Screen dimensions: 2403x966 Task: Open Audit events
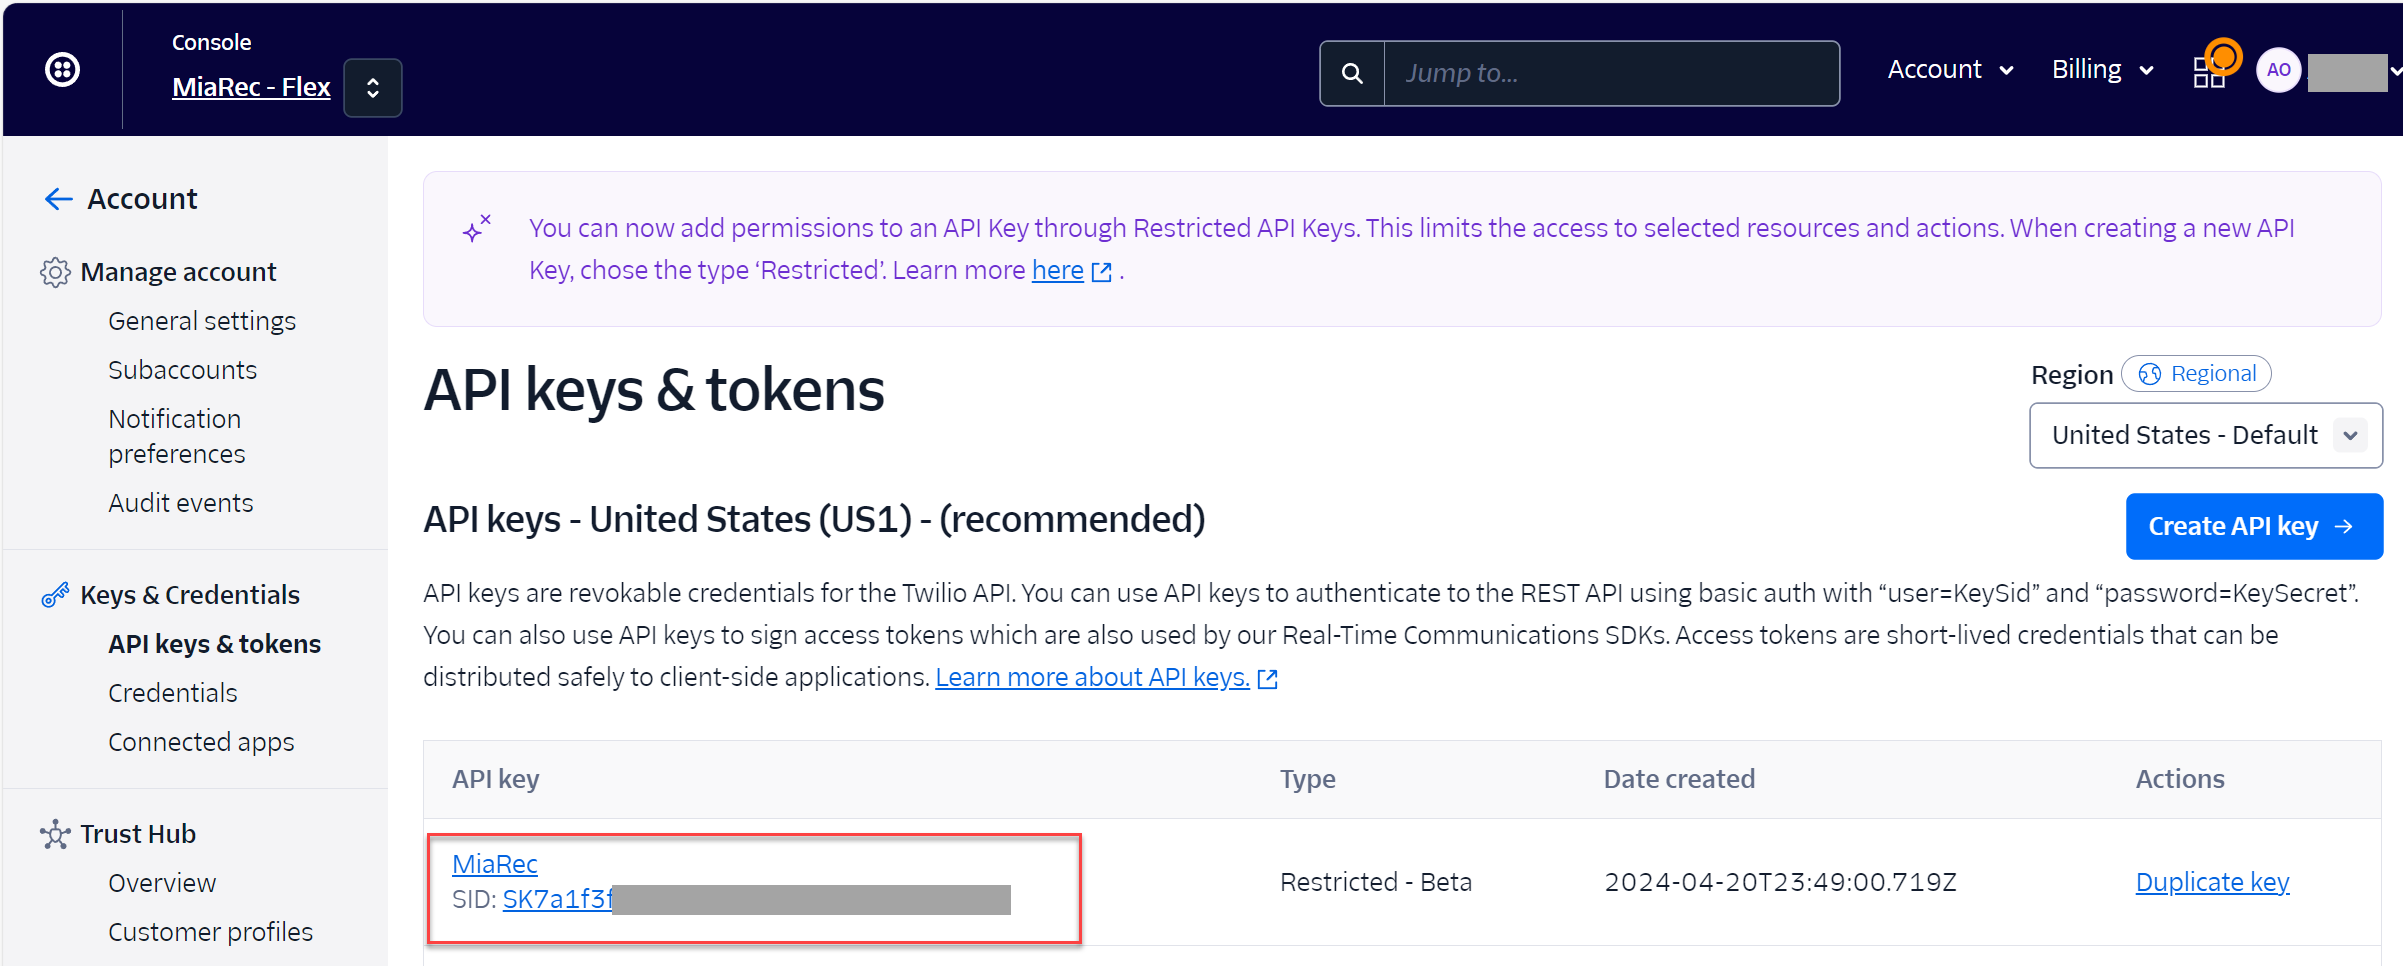(x=181, y=503)
